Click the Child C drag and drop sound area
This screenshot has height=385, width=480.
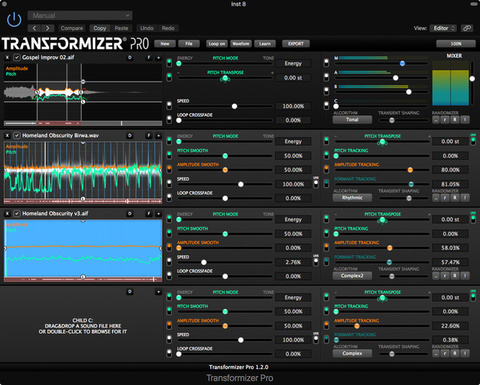coord(83,326)
